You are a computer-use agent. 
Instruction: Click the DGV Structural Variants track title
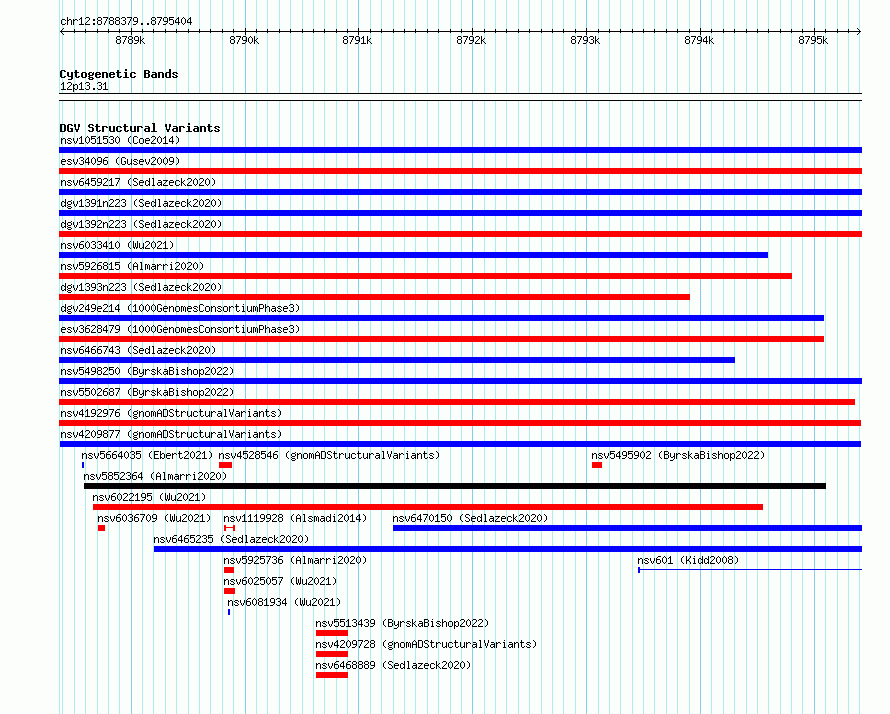[140, 128]
